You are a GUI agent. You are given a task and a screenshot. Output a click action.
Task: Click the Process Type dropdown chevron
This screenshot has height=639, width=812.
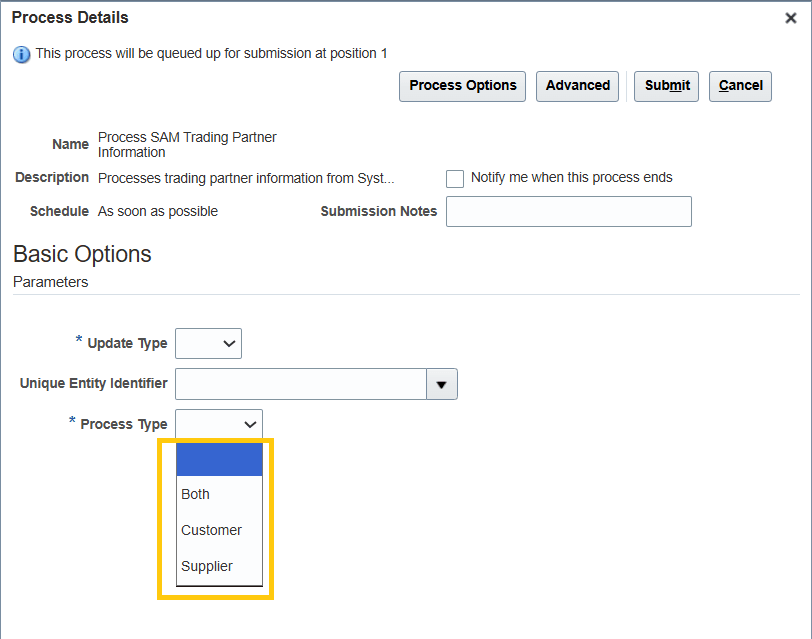pos(251,423)
